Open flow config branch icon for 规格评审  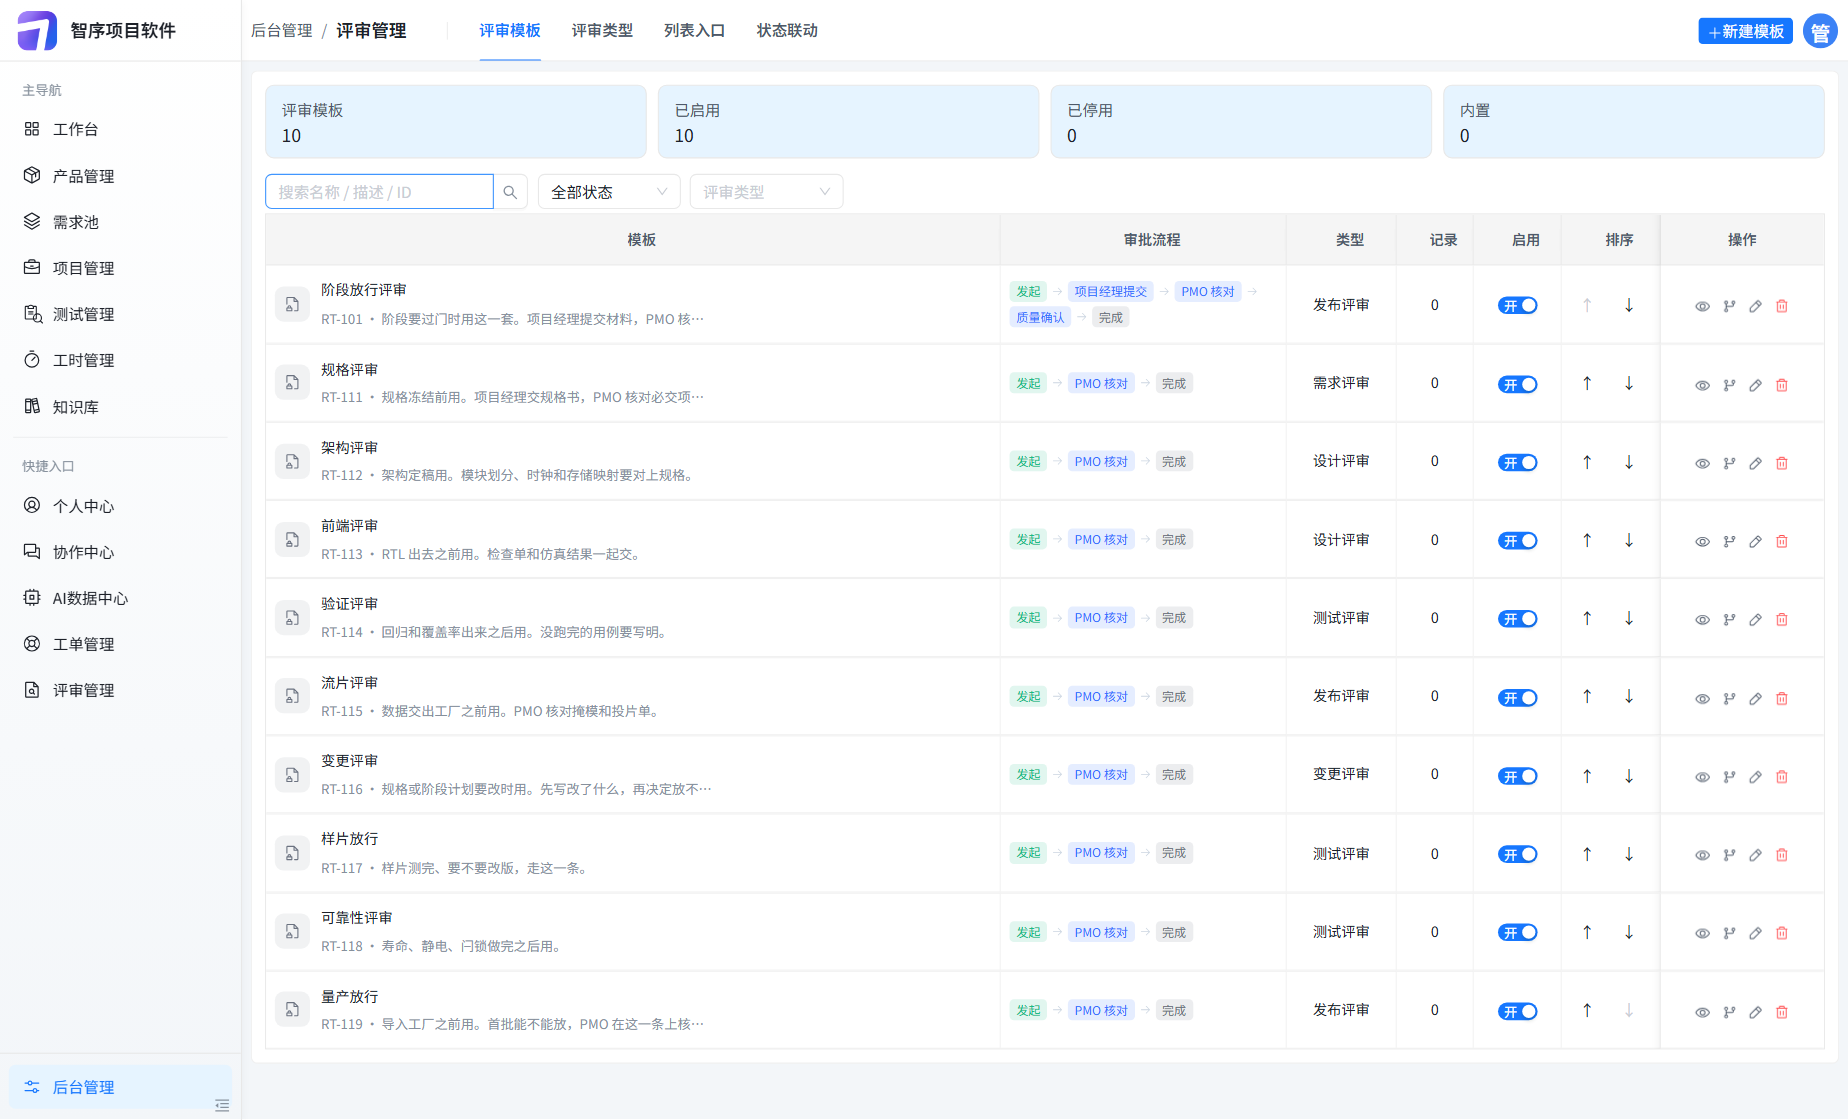(x=1729, y=385)
